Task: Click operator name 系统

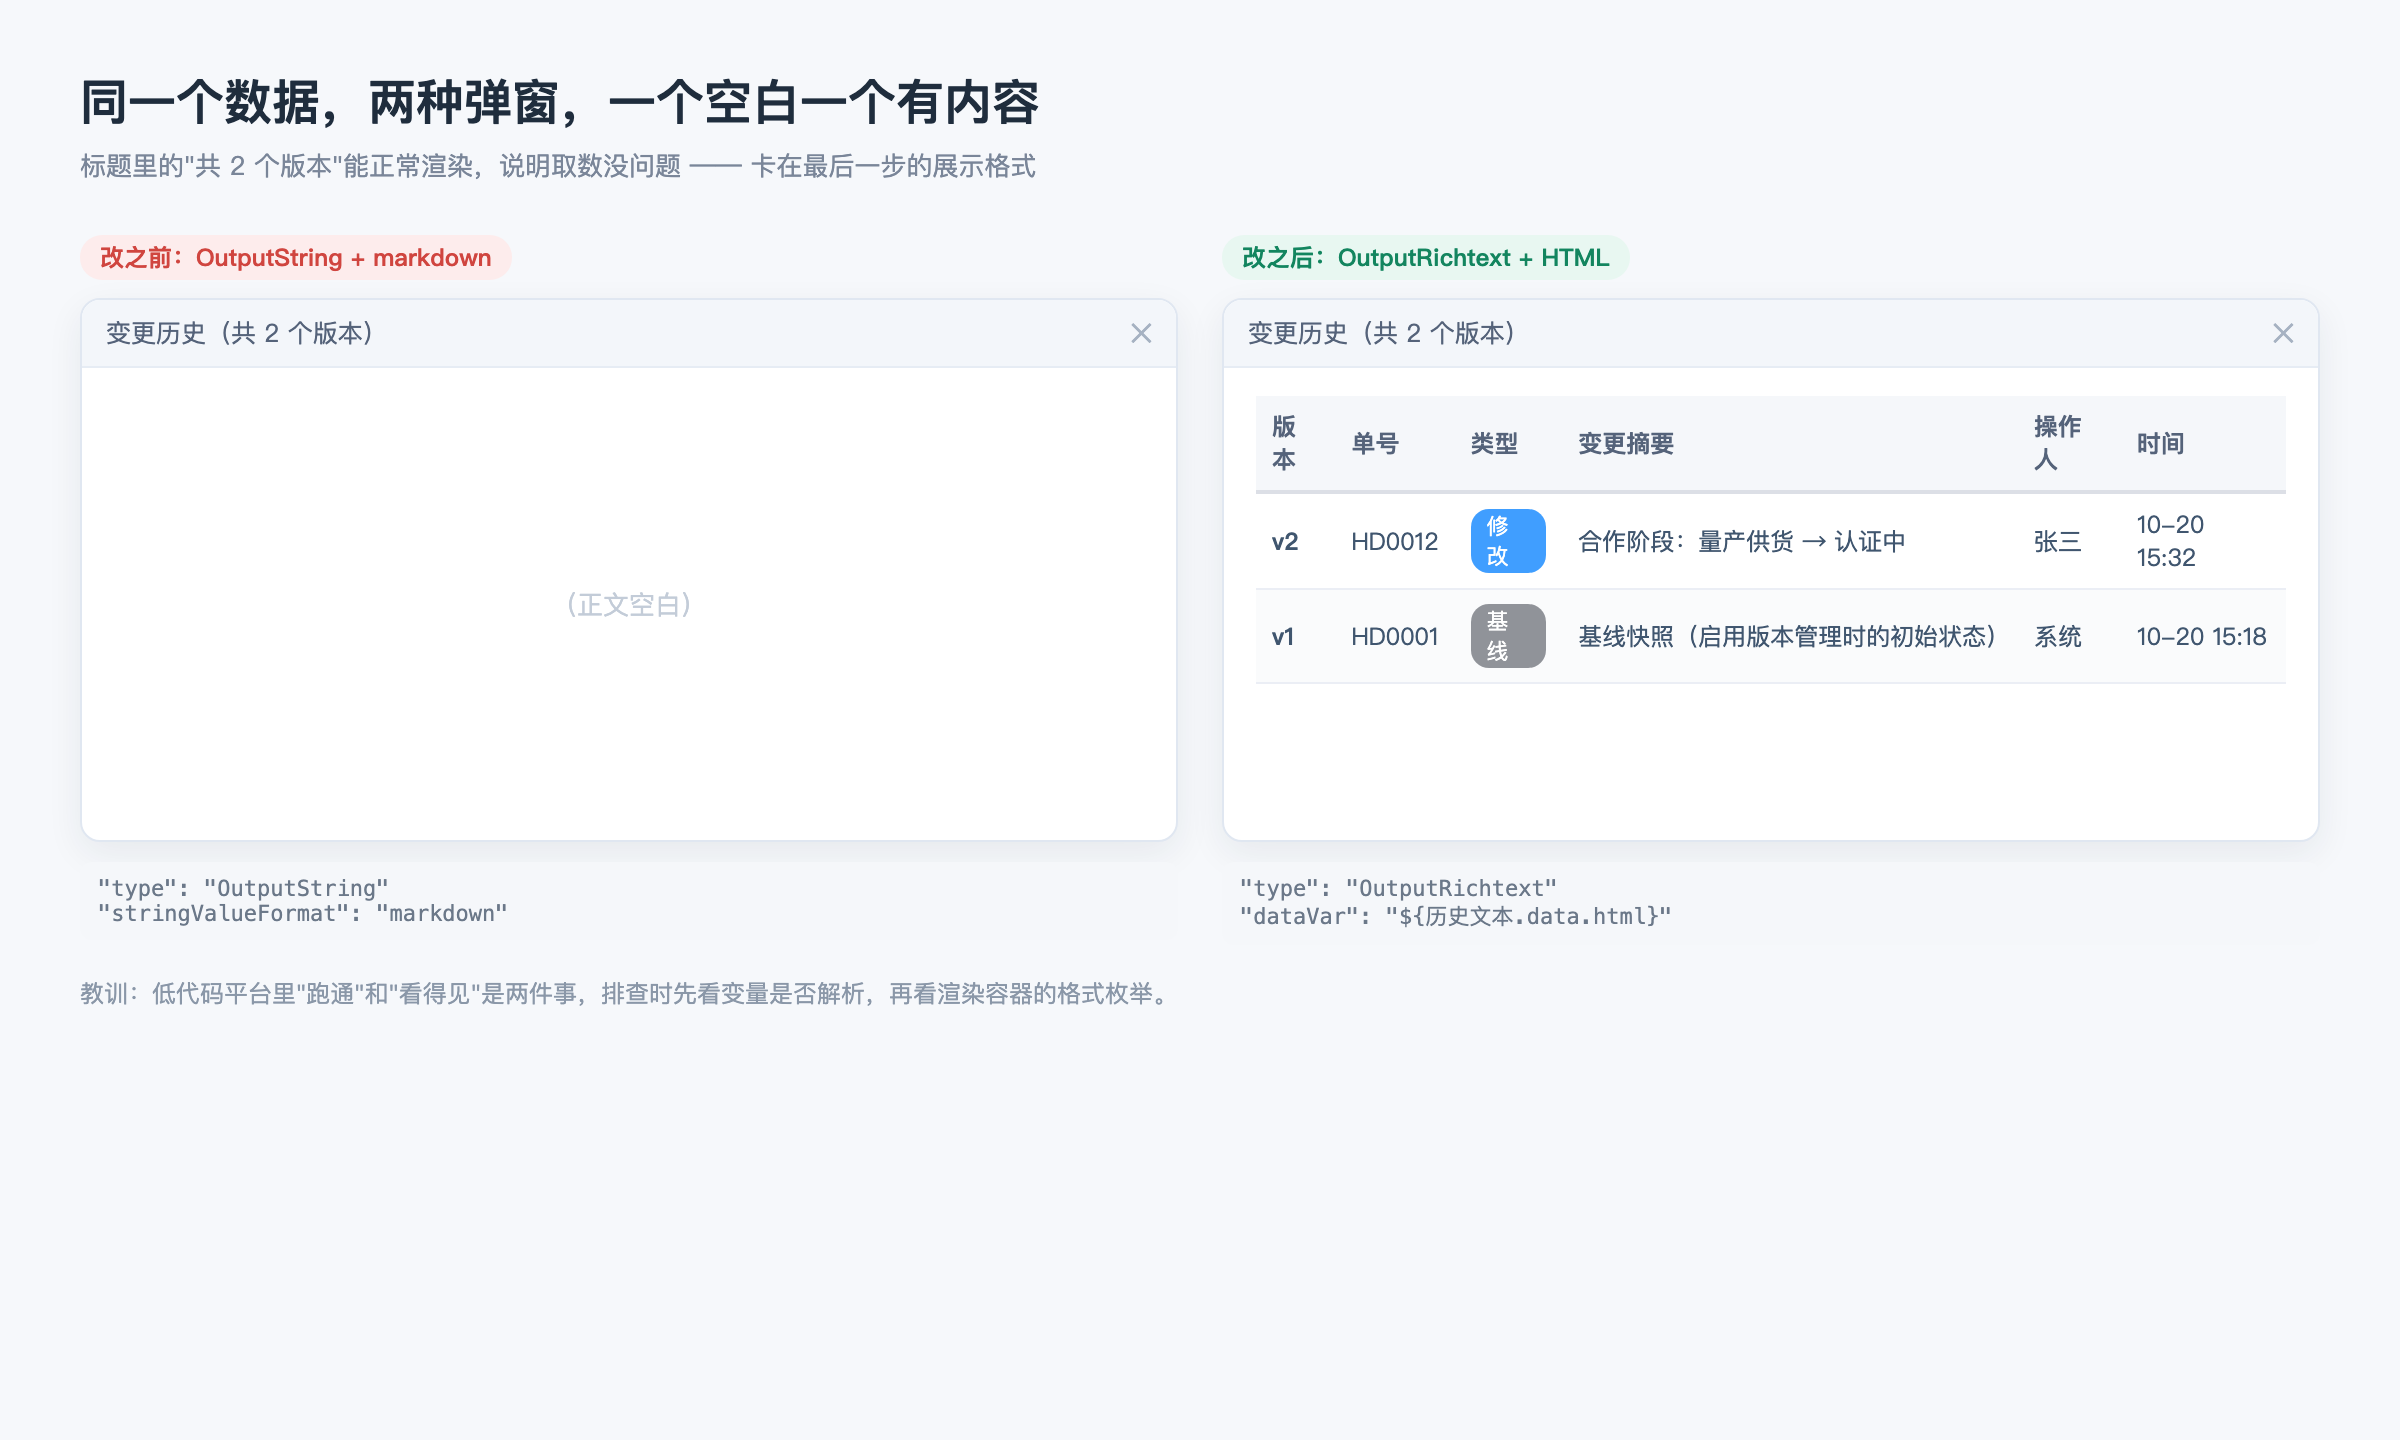Action: click(2058, 637)
